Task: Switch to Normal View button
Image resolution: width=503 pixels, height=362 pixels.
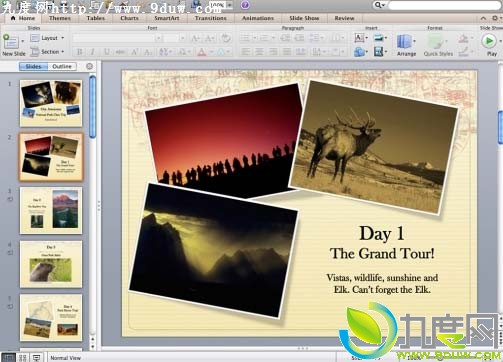Action: coord(9,358)
